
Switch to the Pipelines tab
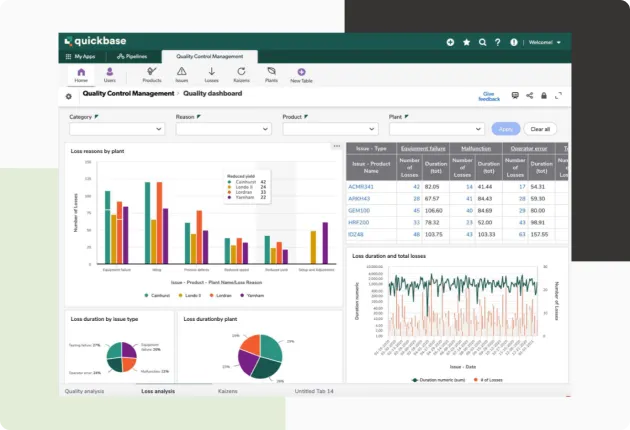point(131,57)
